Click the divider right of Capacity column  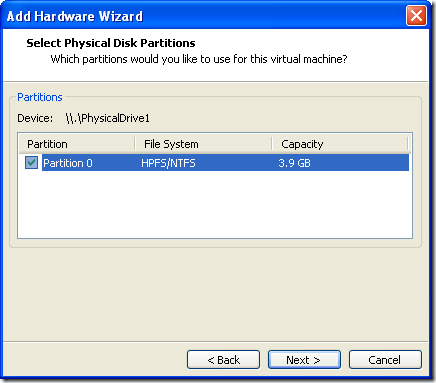click(408, 144)
